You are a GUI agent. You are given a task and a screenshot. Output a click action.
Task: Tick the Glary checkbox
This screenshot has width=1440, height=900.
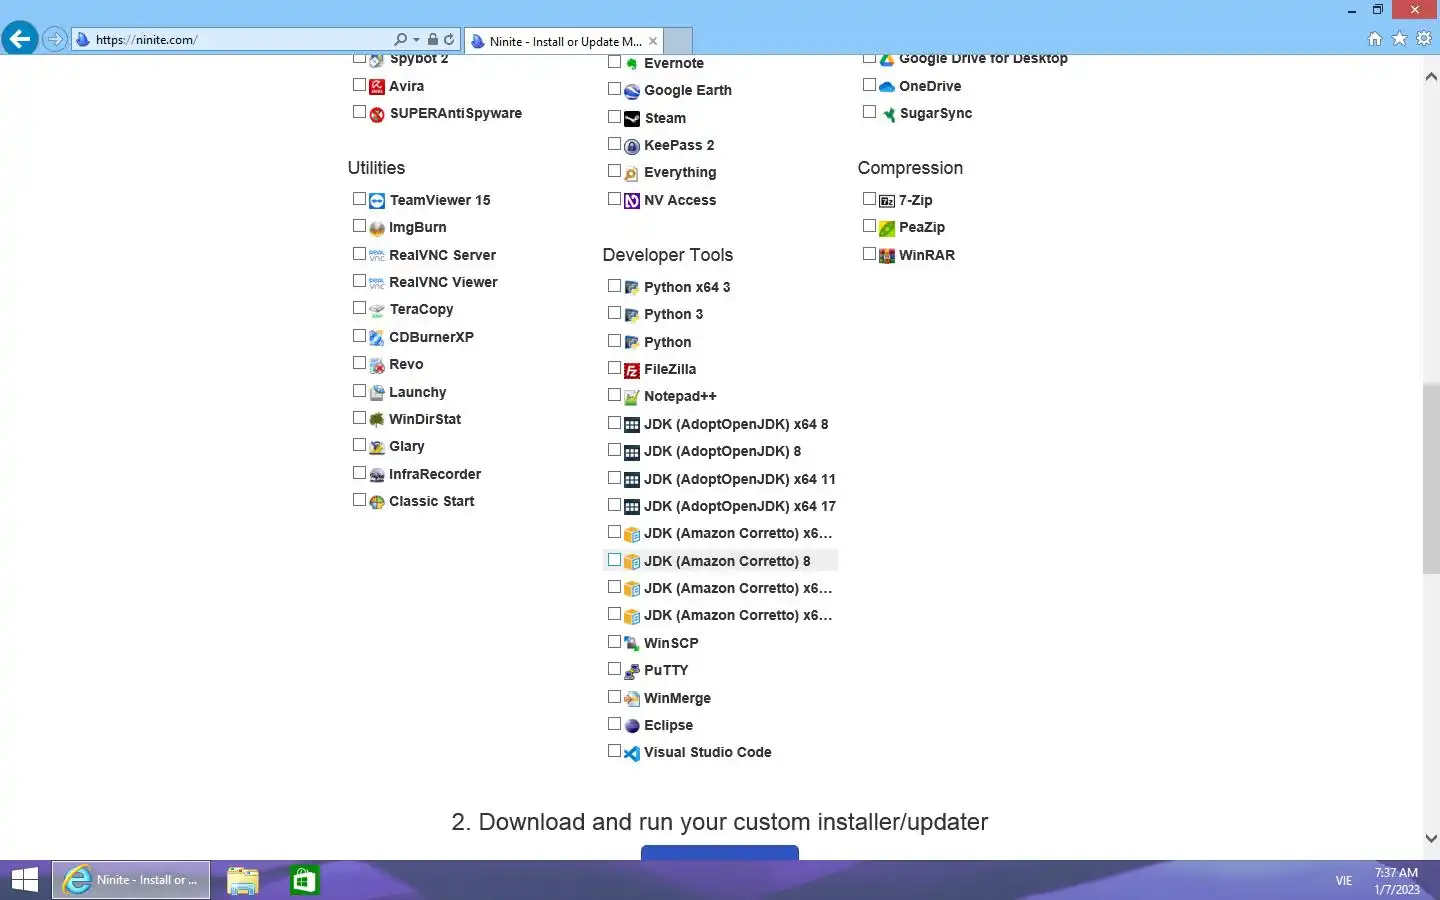pos(359,445)
